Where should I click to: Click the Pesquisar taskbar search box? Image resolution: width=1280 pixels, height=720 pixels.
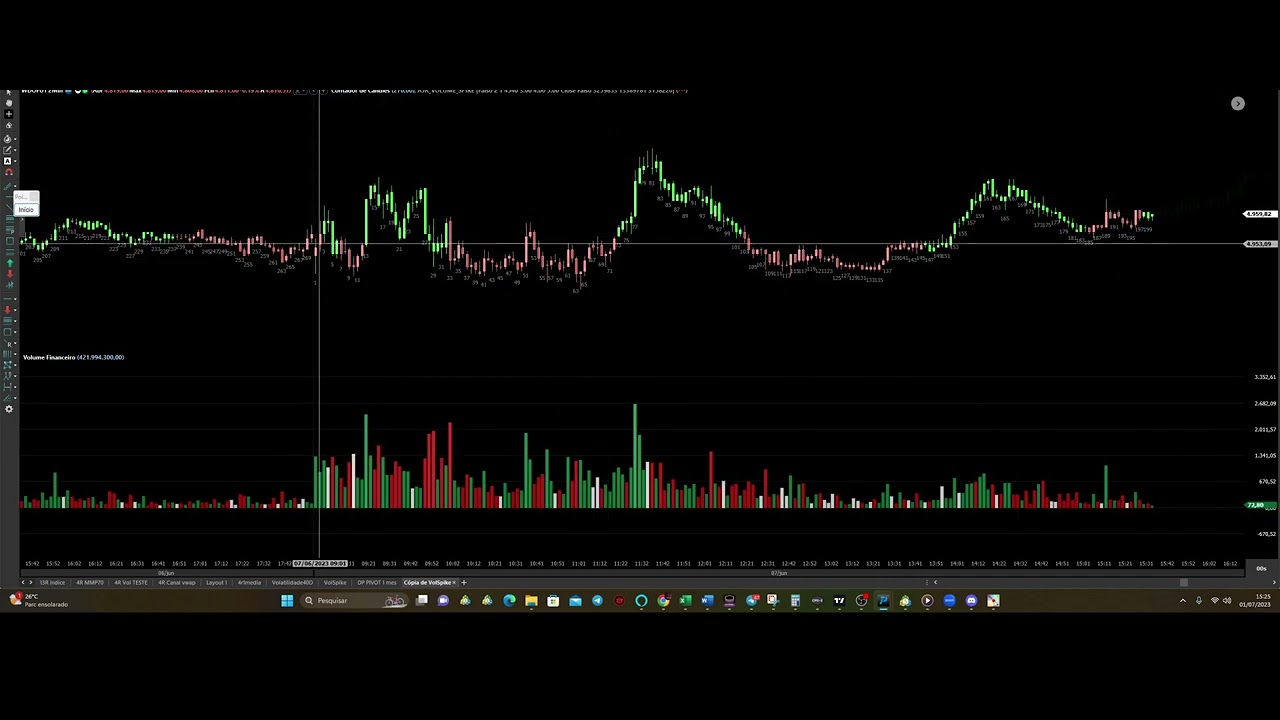pyautogui.click(x=354, y=600)
